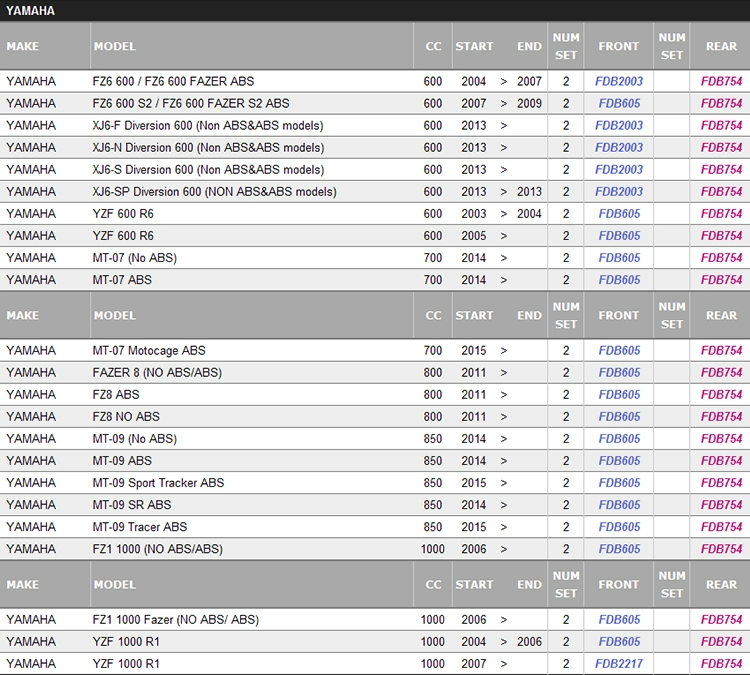Open front FDB605 for FAZER 8

tap(619, 372)
